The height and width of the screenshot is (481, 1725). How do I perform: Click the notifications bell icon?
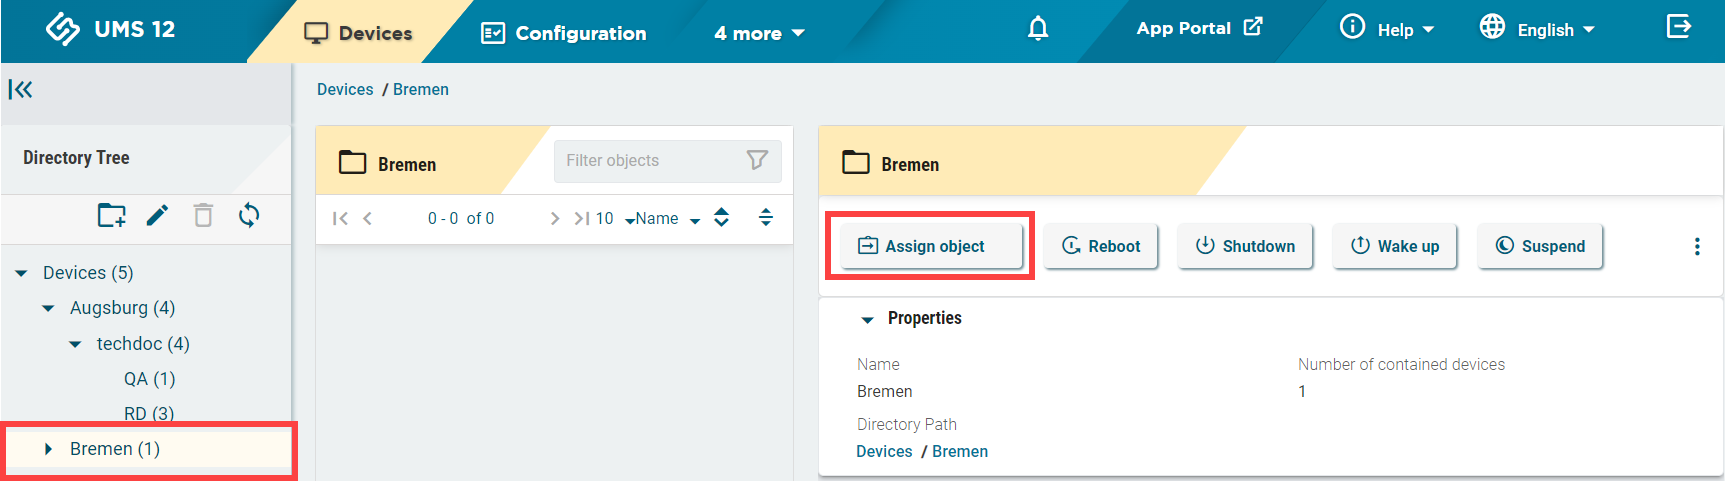tap(1038, 29)
